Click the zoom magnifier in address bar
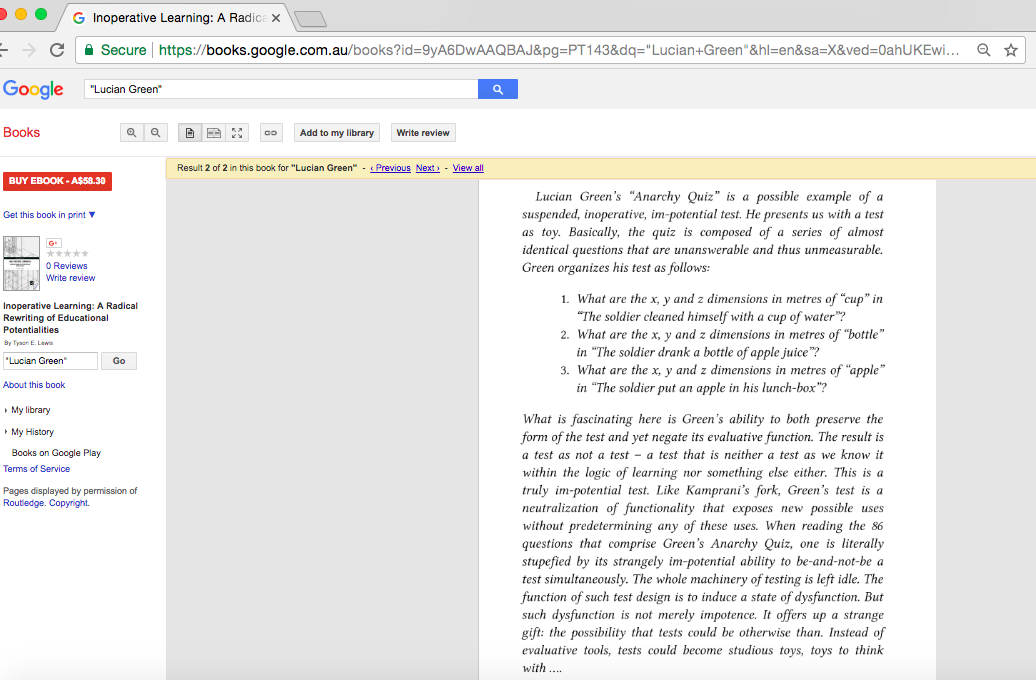Image resolution: width=1036 pixels, height=680 pixels. point(983,50)
